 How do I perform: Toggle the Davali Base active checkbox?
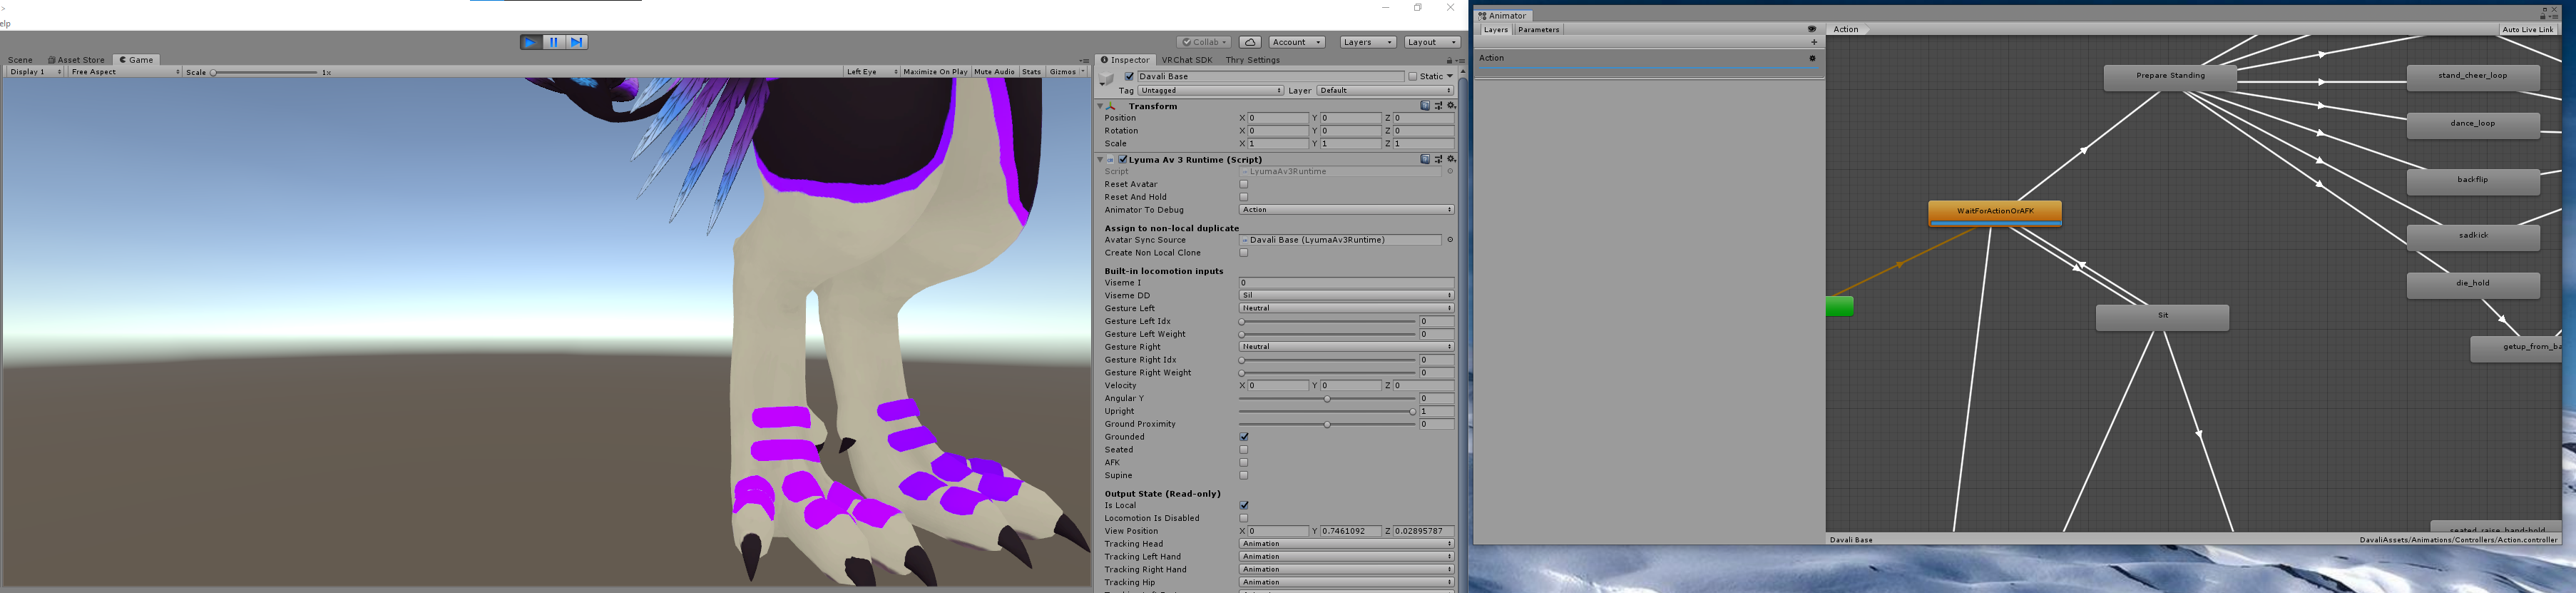pos(1129,76)
